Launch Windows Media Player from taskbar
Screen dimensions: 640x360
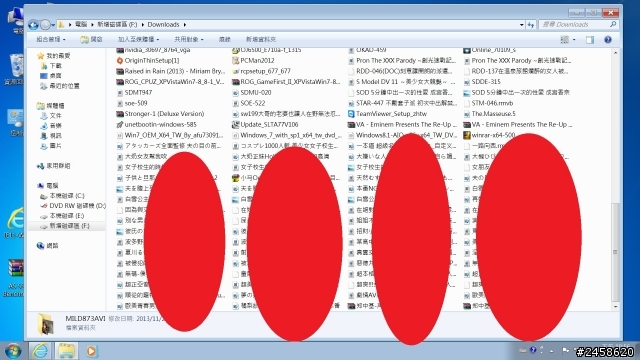tap(91, 351)
